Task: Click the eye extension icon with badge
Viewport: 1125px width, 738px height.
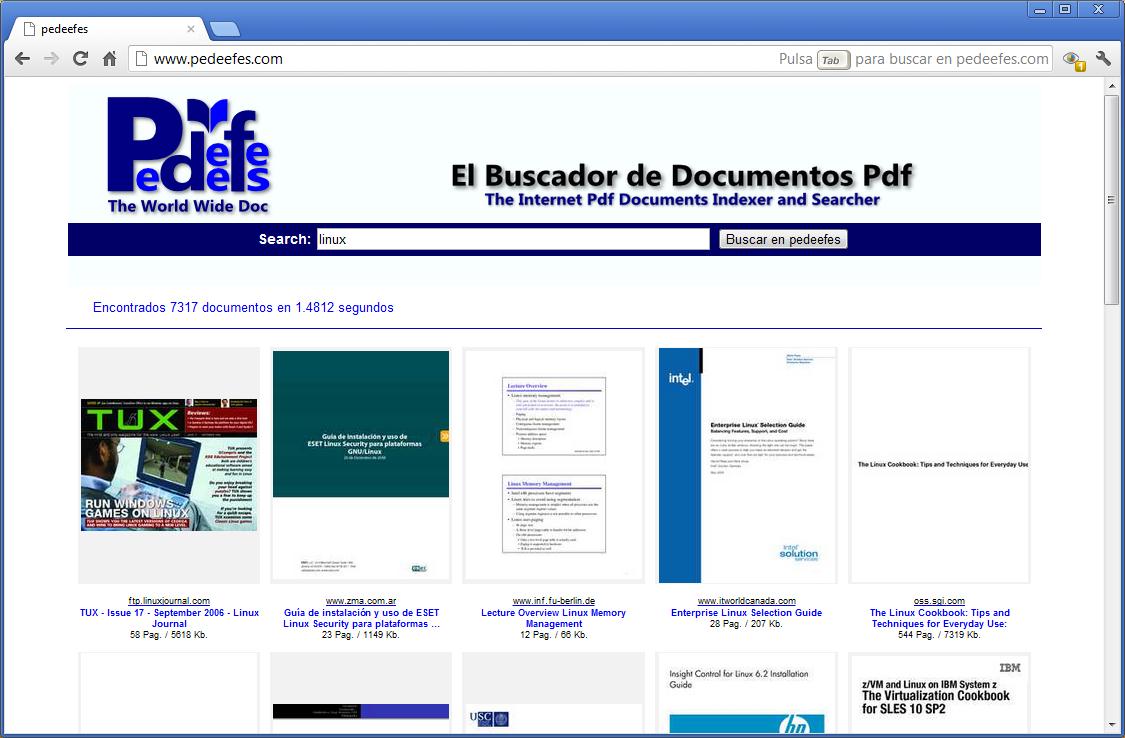Action: pos(1074,60)
